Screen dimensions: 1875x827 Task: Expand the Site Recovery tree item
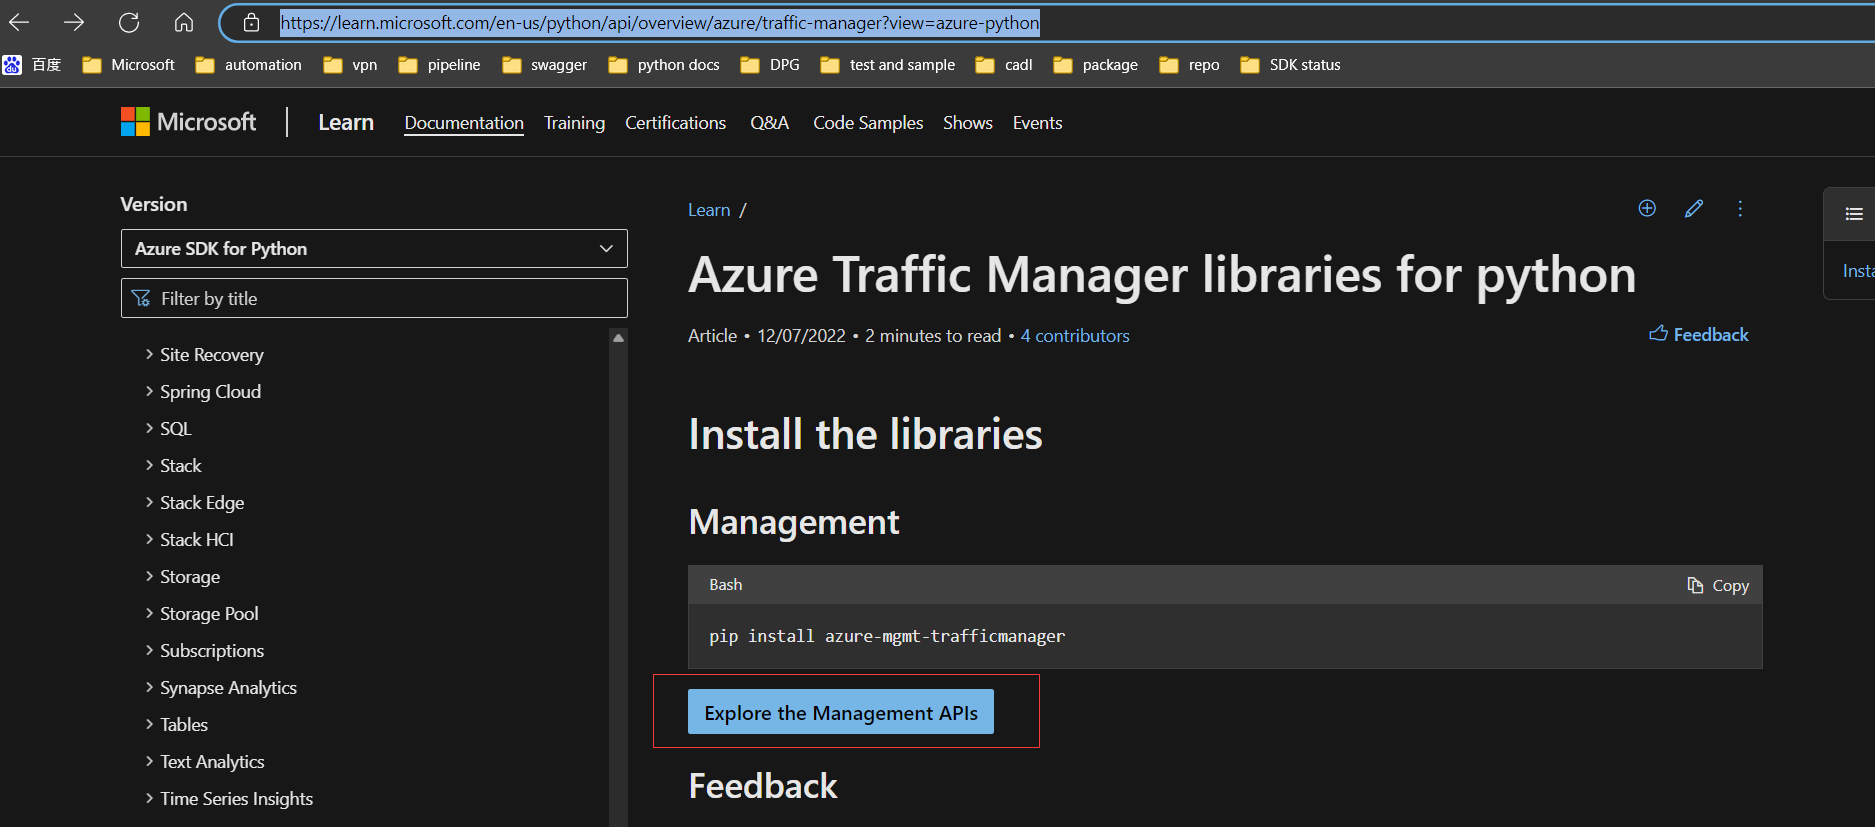[211, 355]
